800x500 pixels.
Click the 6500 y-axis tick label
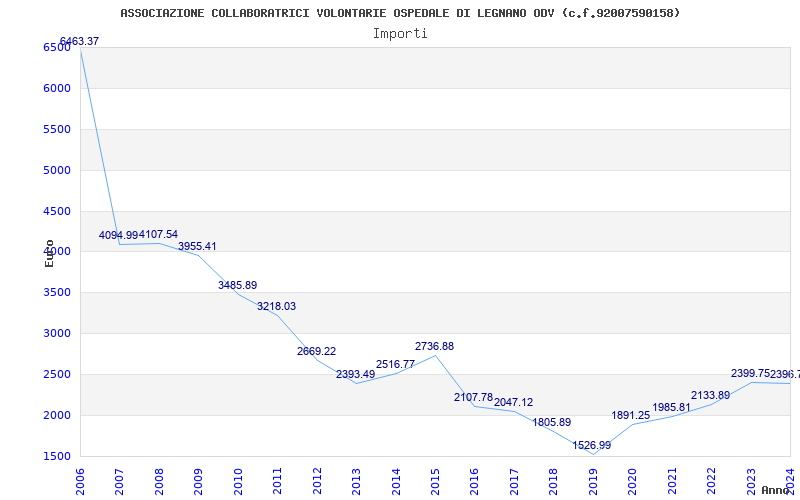point(57,47)
